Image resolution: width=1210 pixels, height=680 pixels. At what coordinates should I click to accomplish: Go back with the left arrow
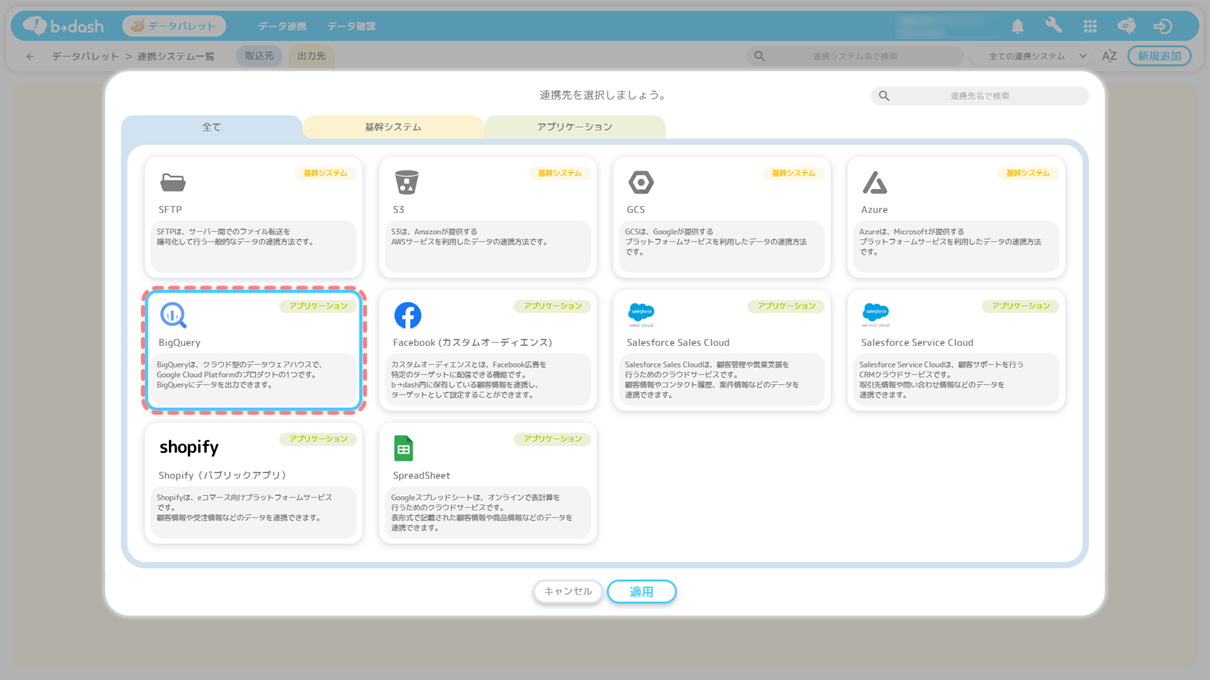[30, 56]
